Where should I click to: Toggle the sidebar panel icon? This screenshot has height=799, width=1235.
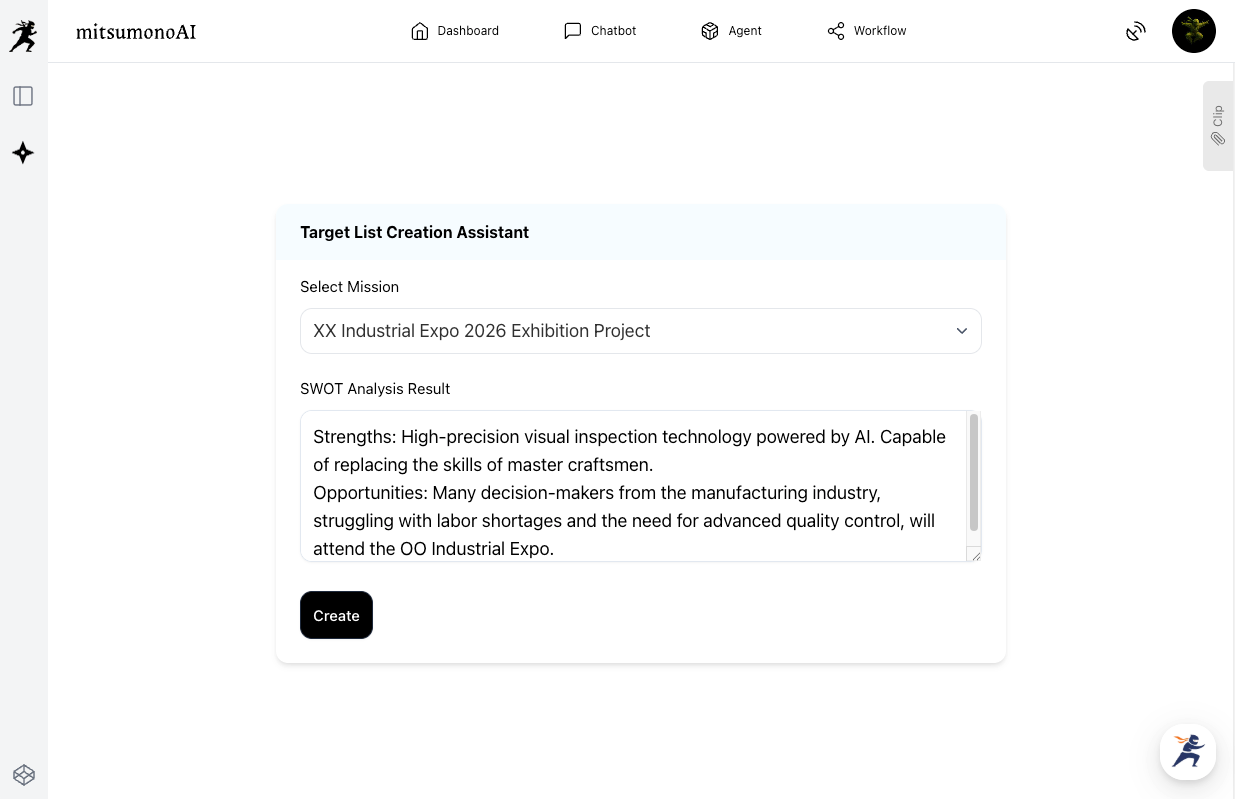click(23, 96)
